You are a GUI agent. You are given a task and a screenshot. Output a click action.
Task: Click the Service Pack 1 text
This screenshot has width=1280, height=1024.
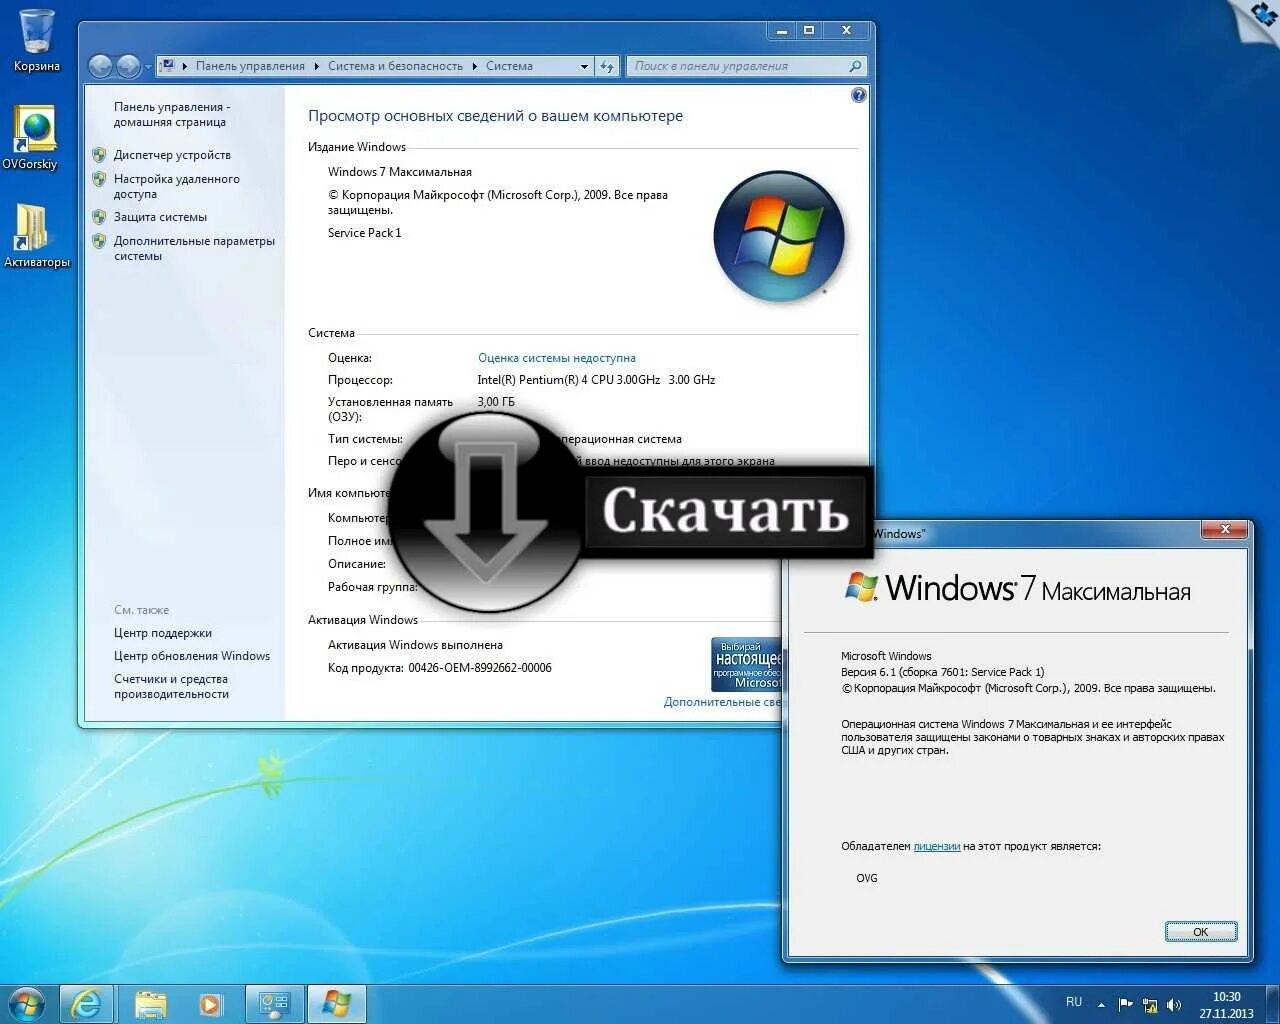coord(365,233)
